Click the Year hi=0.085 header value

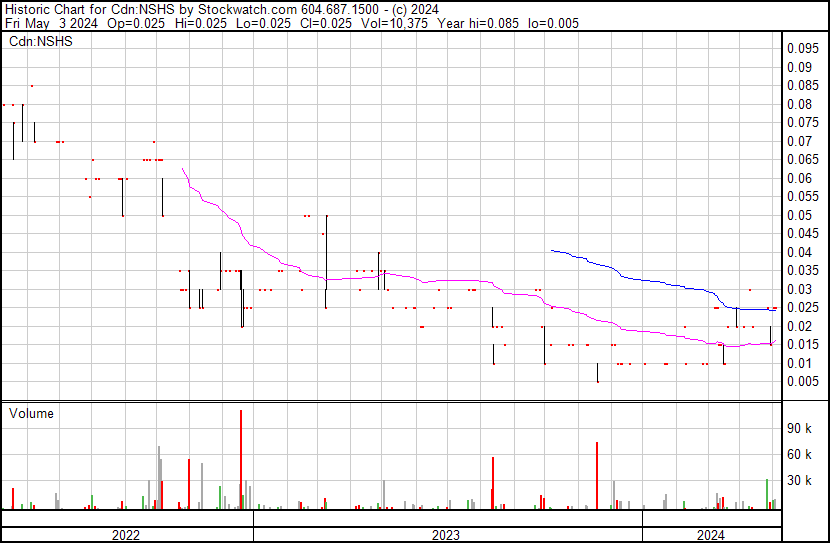point(478,23)
